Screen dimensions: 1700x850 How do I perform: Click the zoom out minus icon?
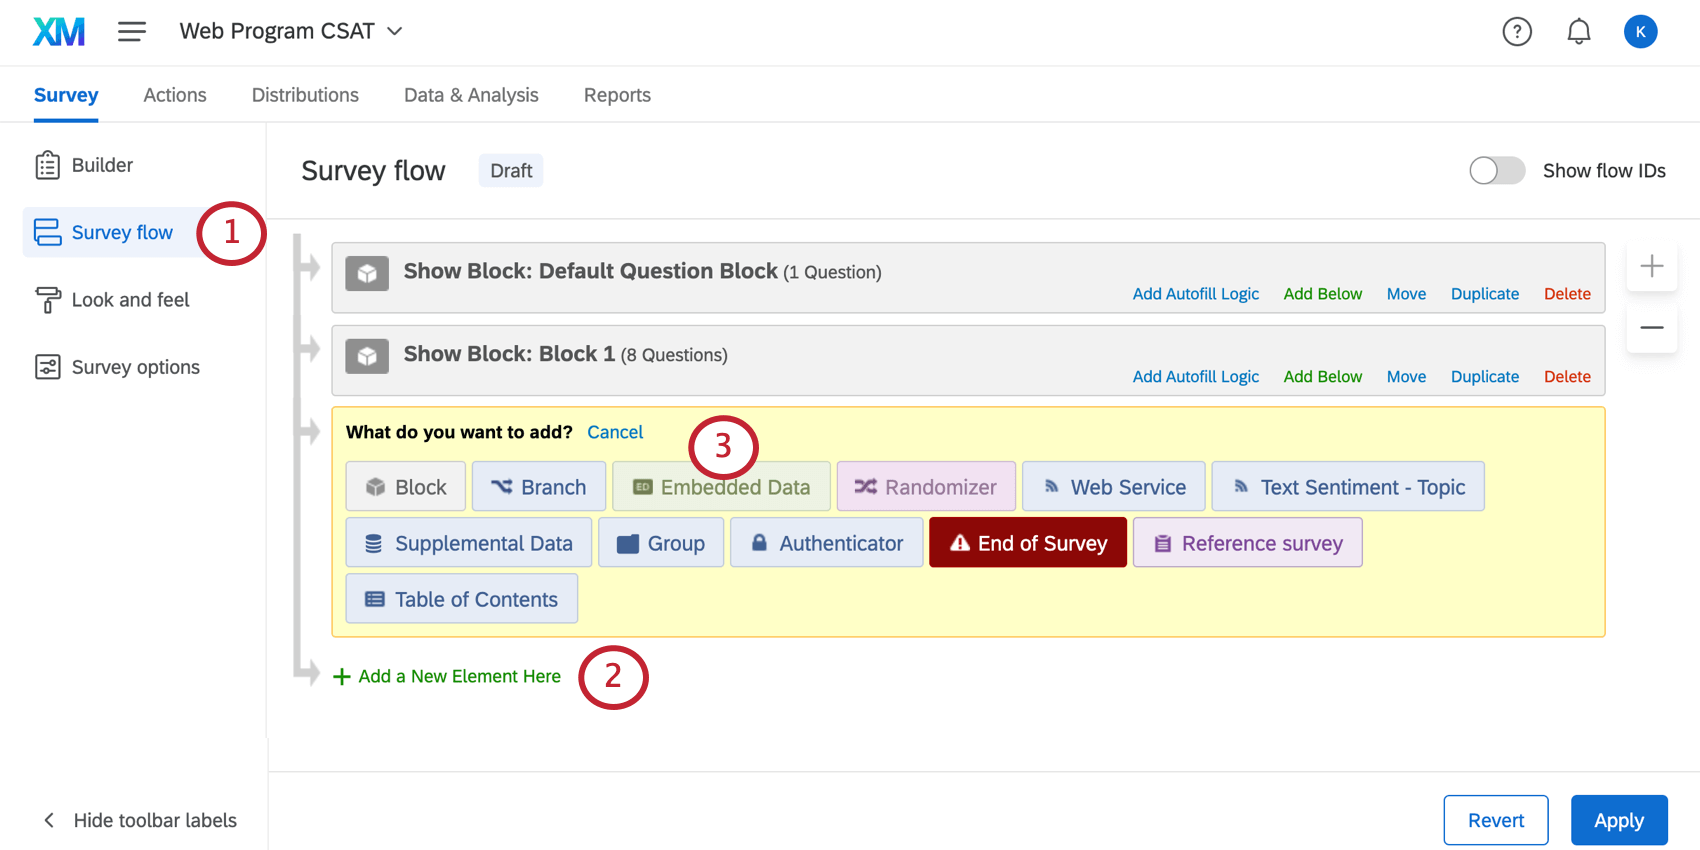click(x=1652, y=328)
